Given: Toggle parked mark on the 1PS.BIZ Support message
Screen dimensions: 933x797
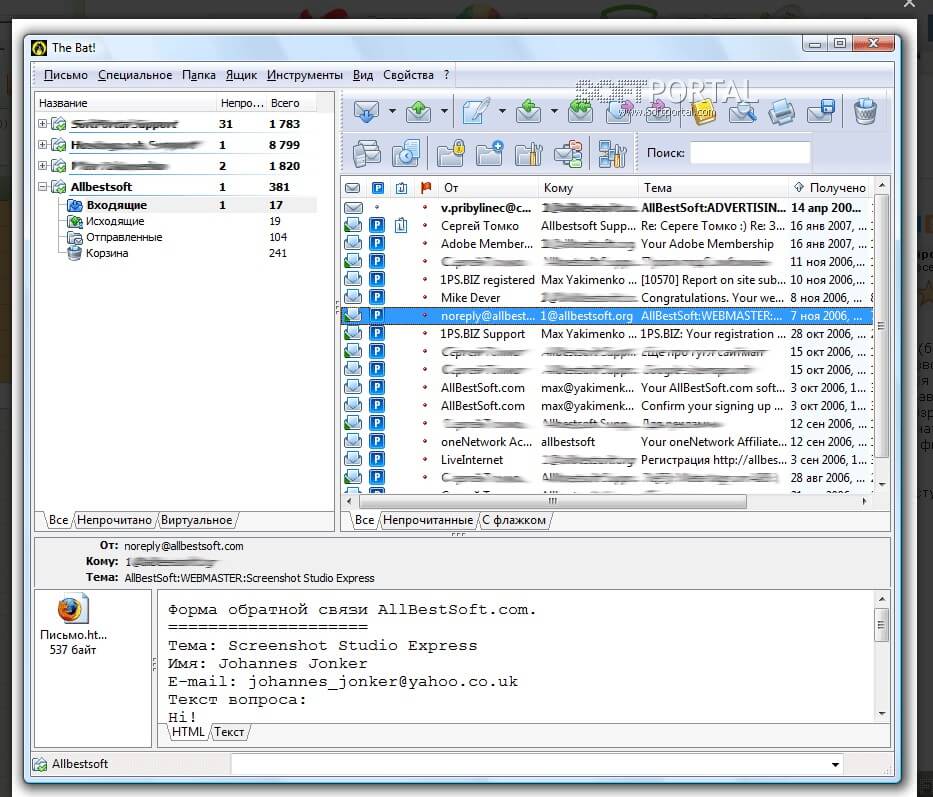Looking at the screenshot, I should (377, 333).
